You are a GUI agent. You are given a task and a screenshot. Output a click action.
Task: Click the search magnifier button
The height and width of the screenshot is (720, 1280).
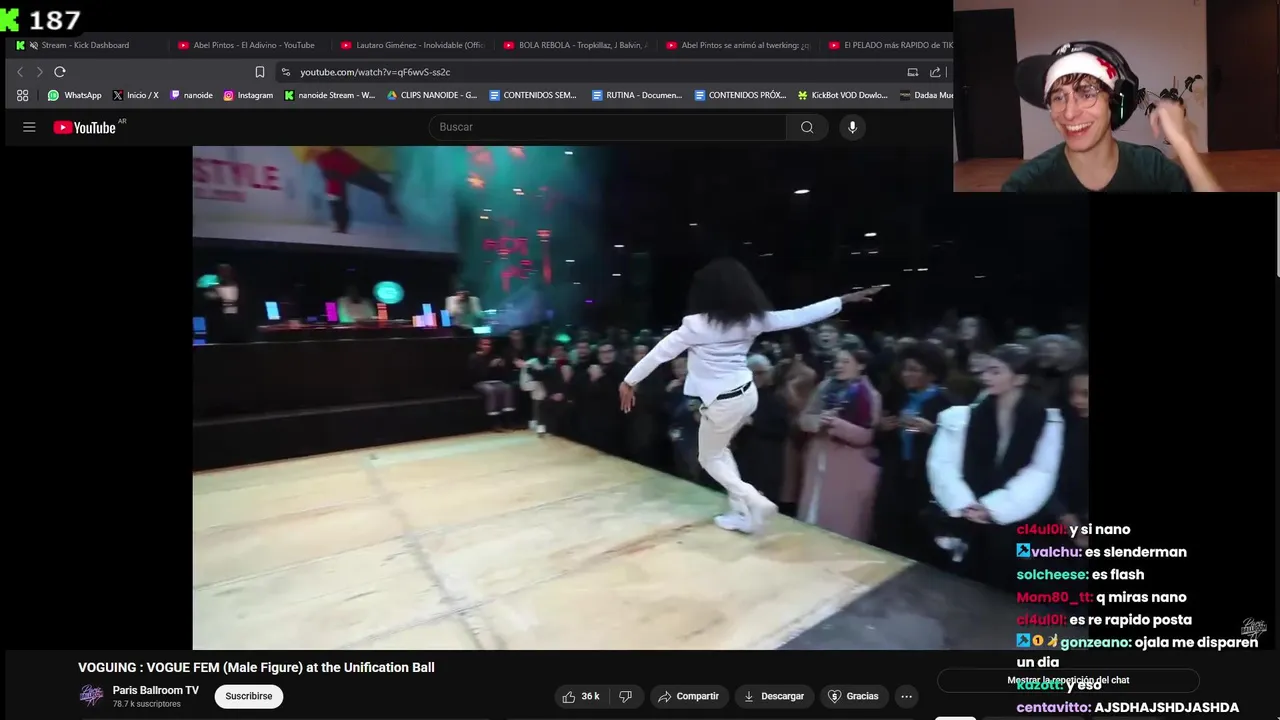coord(807,127)
